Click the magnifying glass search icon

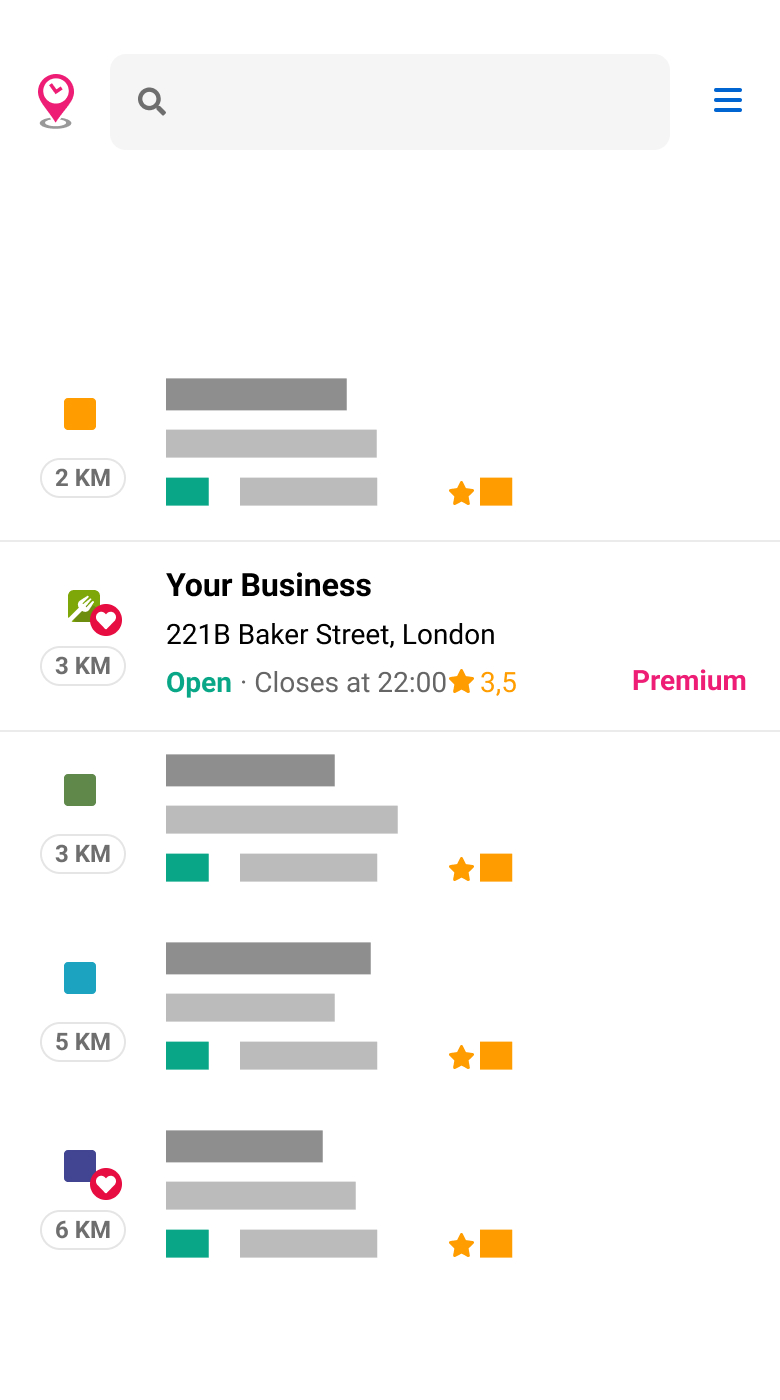tap(152, 101)
